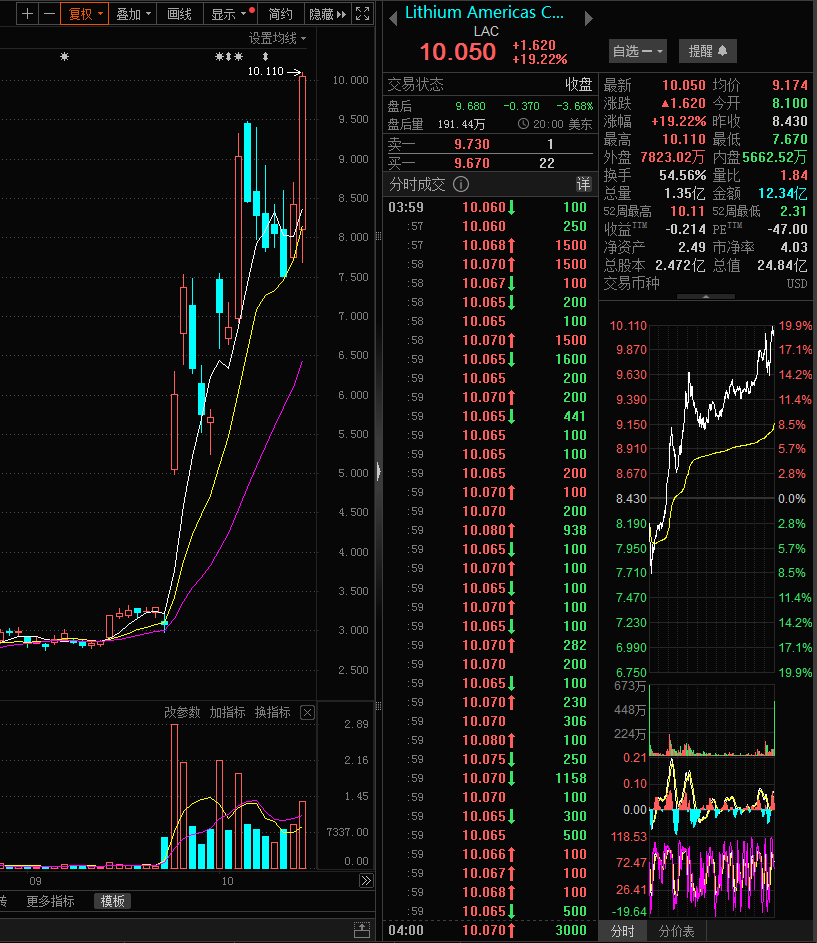
Task: Click the 总值 24.84亿 market cap value
Action: point(782,265)
